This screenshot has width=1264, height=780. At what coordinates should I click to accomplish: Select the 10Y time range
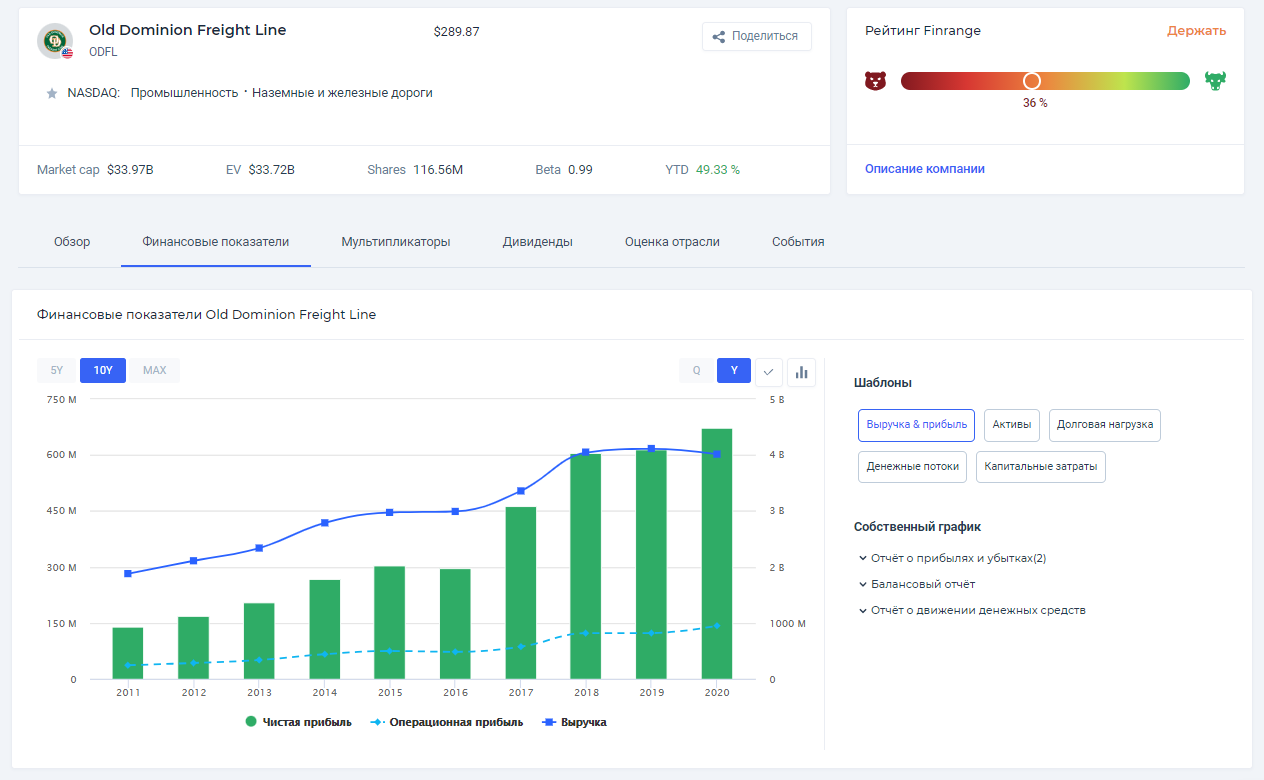[103, 370]
